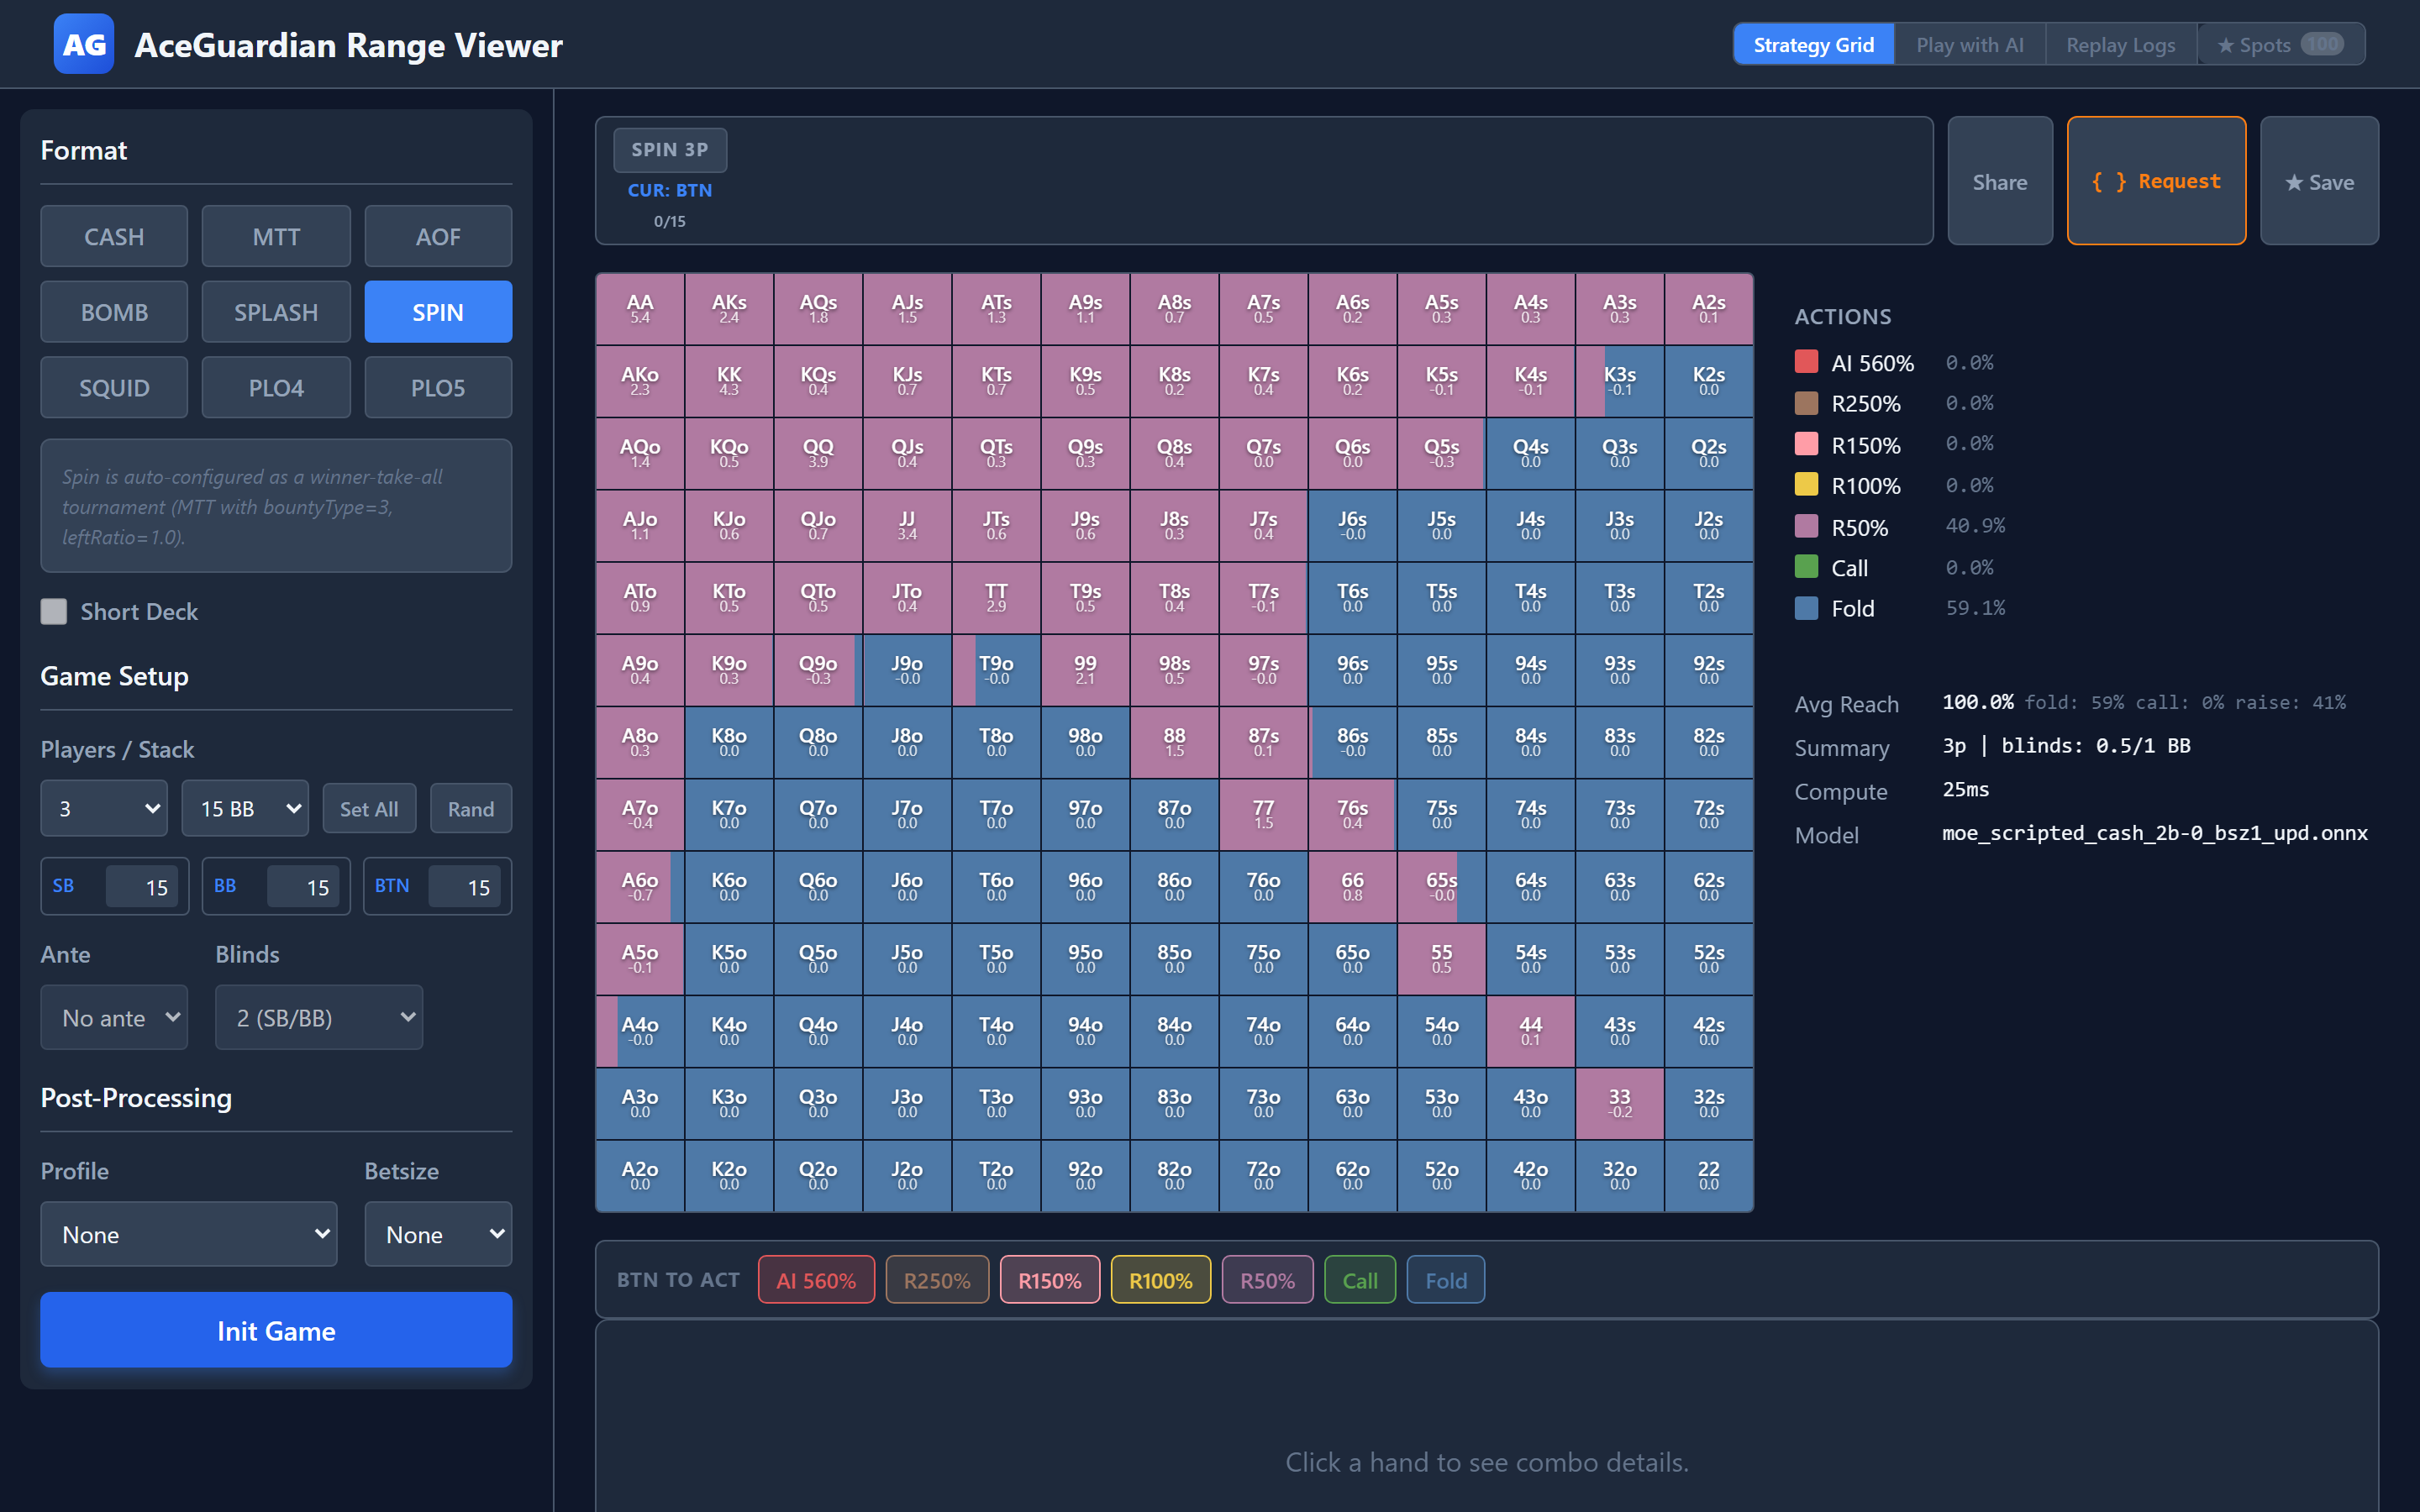Screen dimensions: 2420x1512
Task: Open the Profile dropdown under Post-Processing
Action: pos(189,1234)
